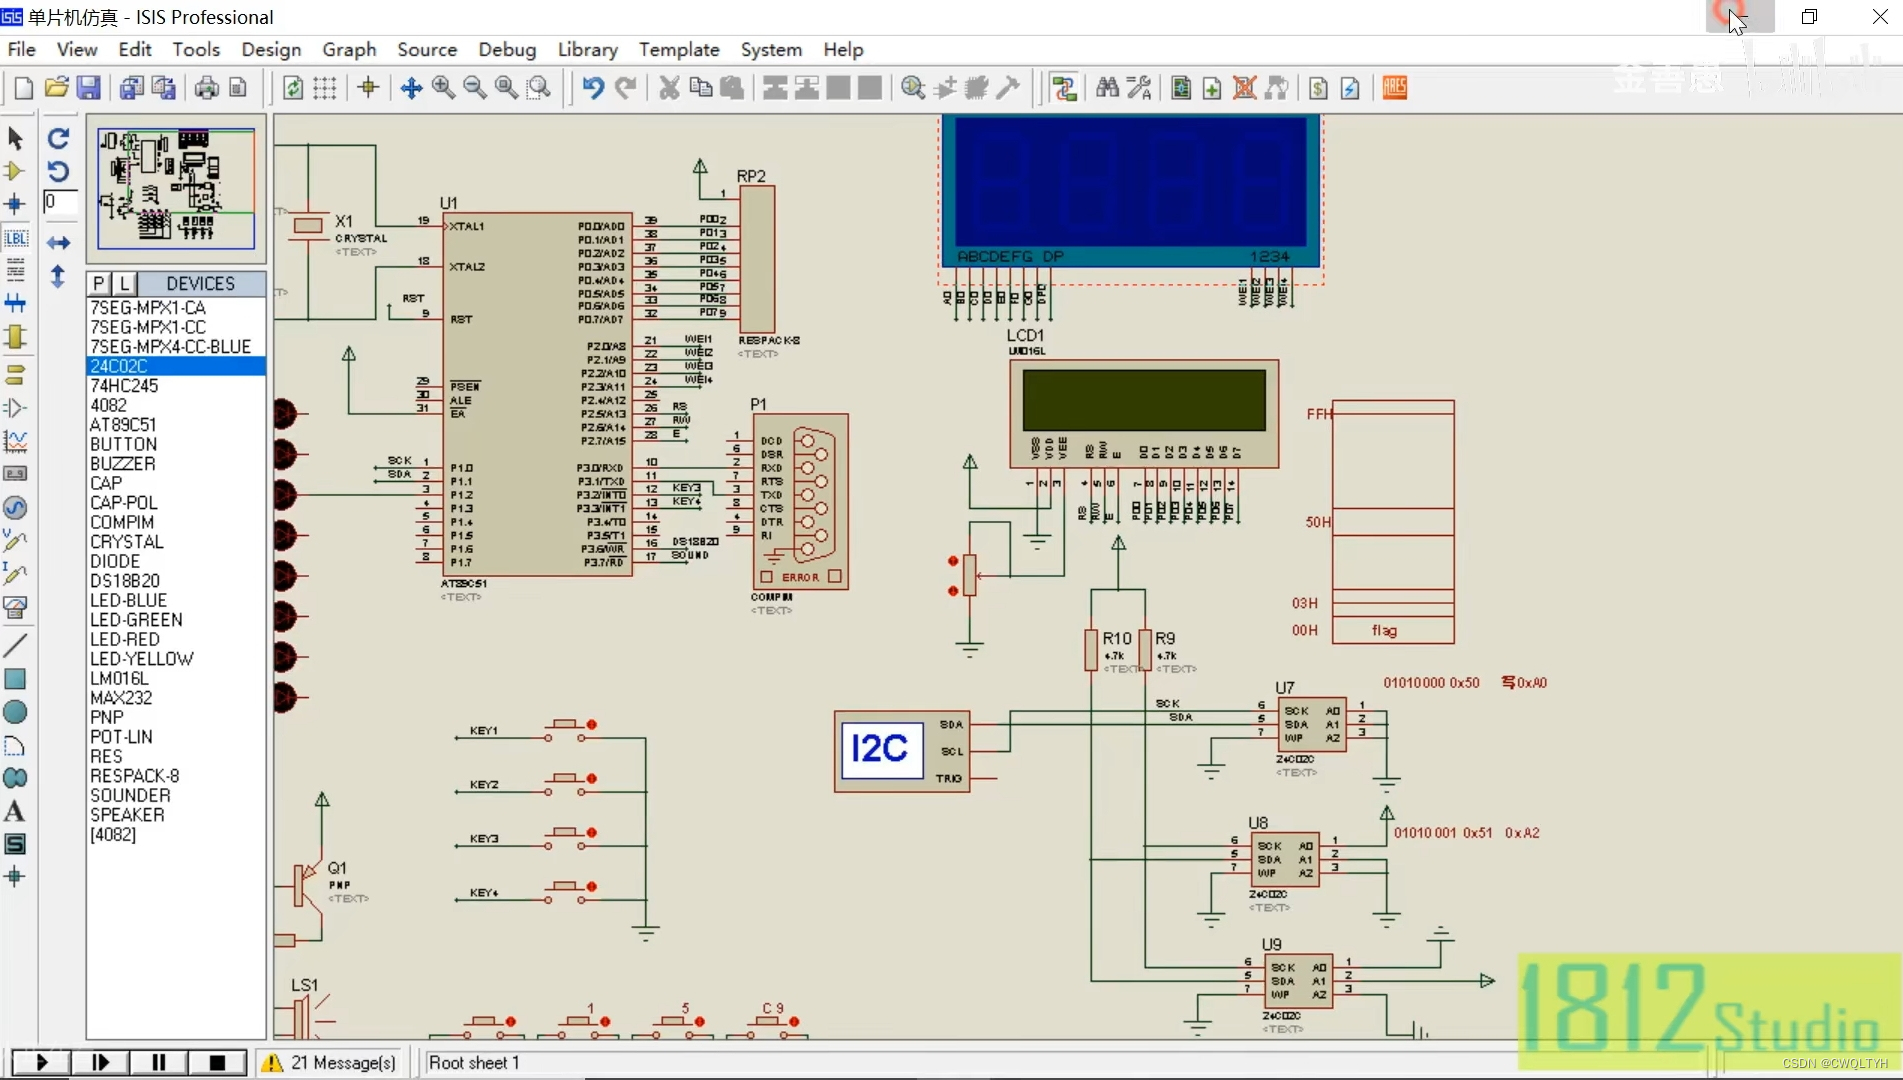Pause the simulation
Viewport: 1903px width, 1080px height.
[x=158, y=1062]
